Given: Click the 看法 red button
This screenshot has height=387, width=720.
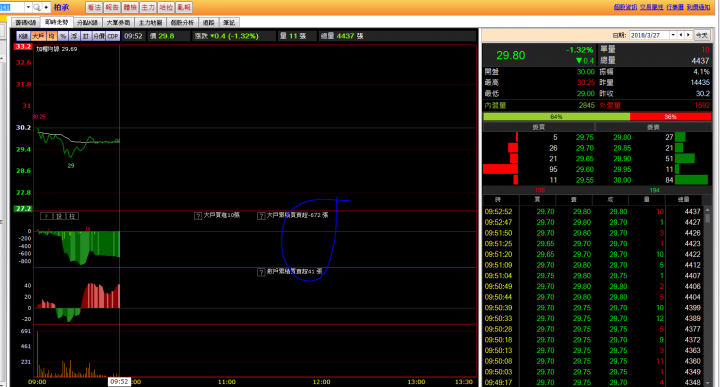Looking at the screenshot, I should click(94, 7).
